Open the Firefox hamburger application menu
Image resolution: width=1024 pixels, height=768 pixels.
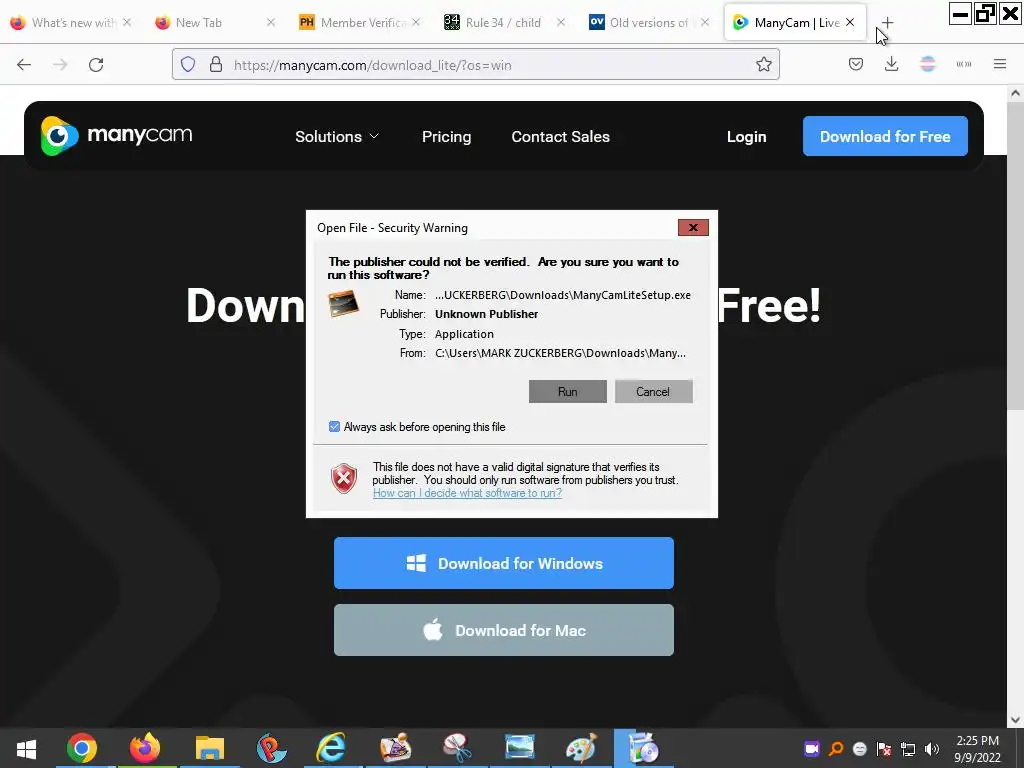click(x=1000, y=65)
